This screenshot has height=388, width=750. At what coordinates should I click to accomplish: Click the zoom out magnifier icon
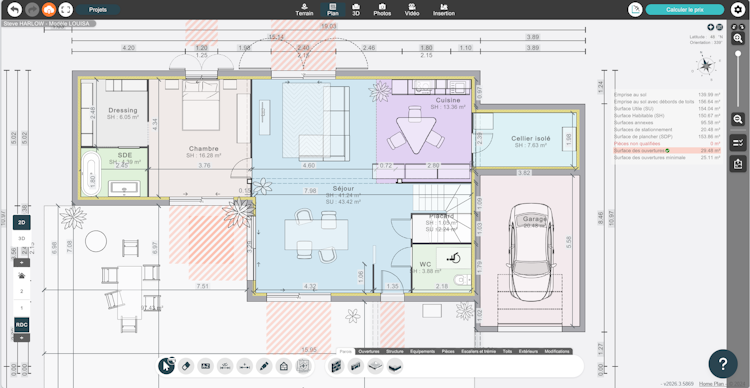(x=738, y=119)
